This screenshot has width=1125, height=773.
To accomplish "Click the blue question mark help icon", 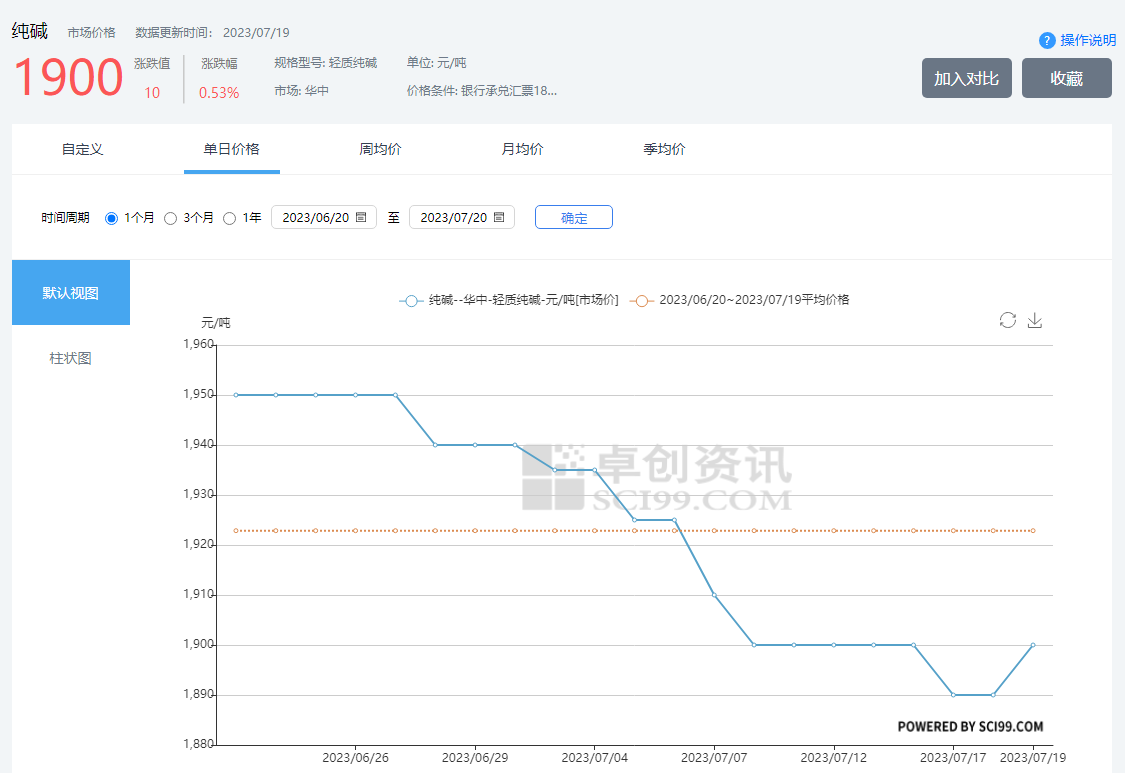I will pos(1047,40).
